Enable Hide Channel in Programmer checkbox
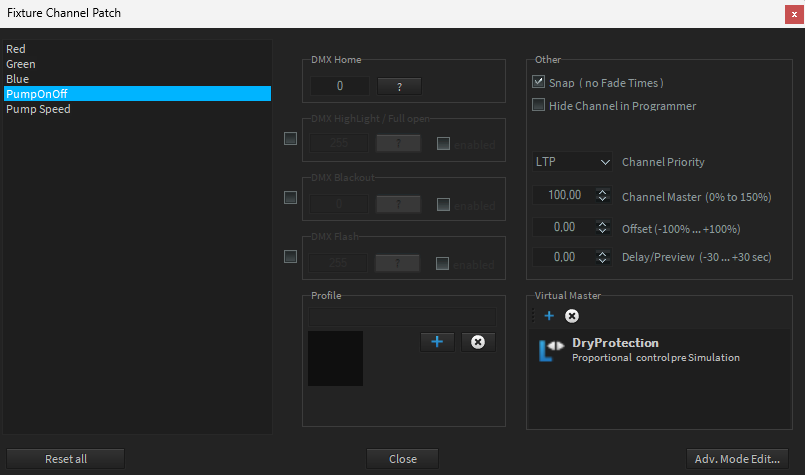 [539, 105]
